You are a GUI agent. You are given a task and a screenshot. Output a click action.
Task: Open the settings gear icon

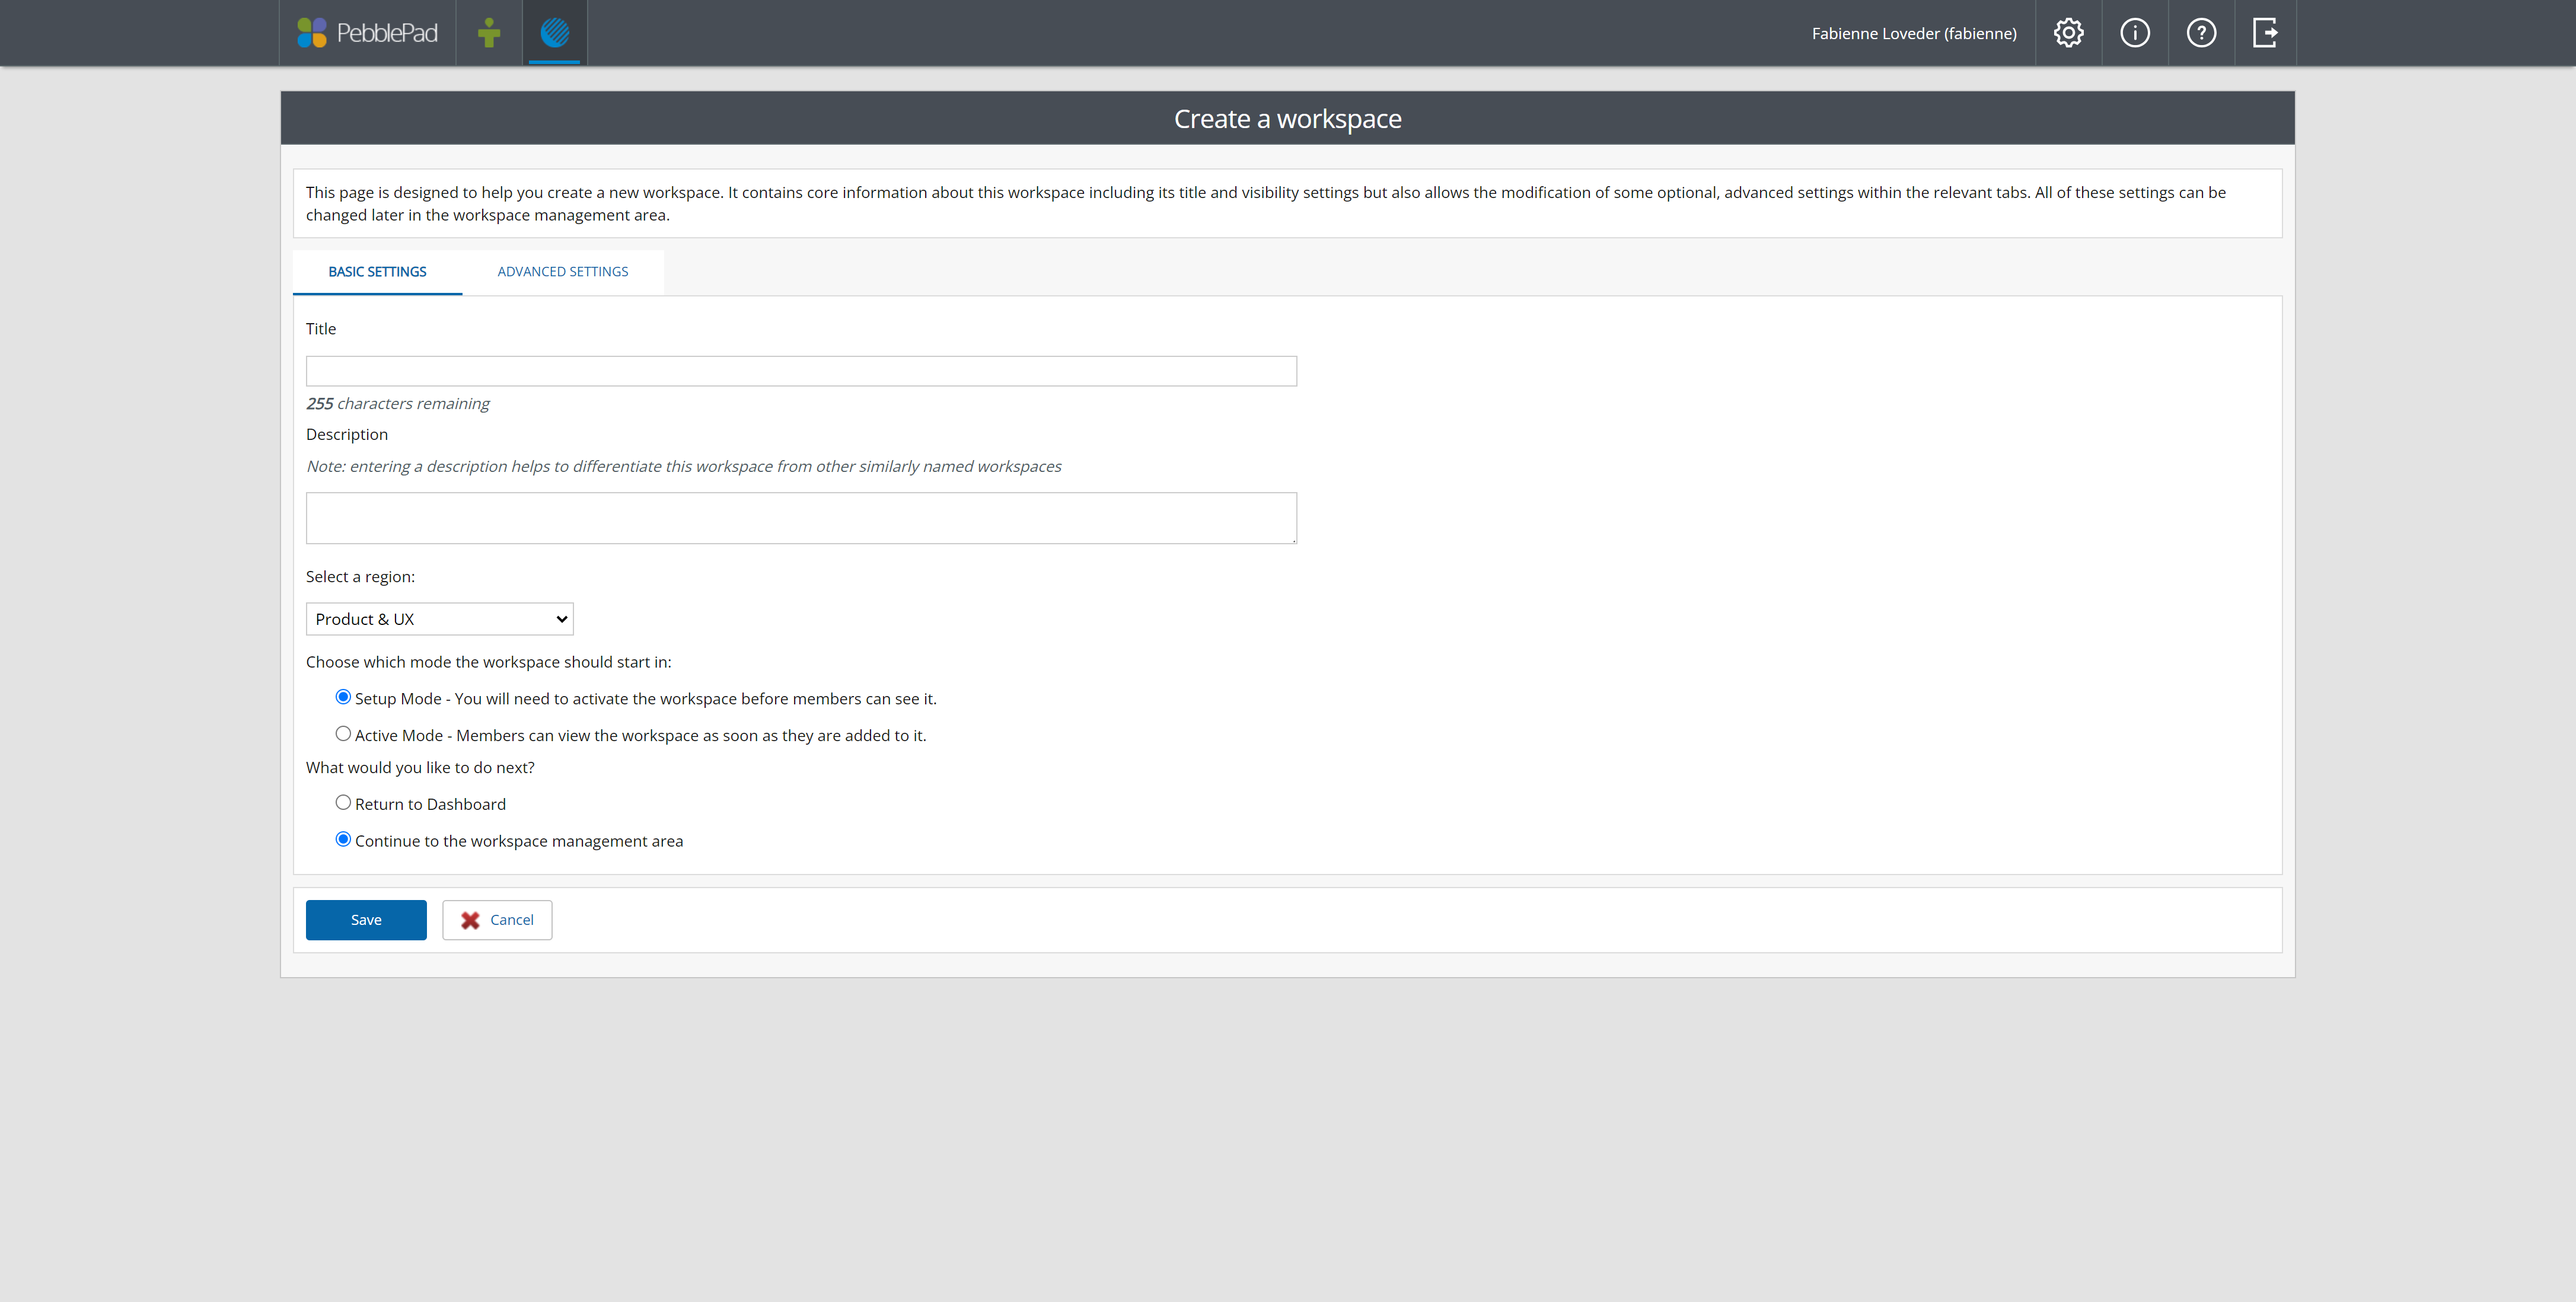point(2068,33)
